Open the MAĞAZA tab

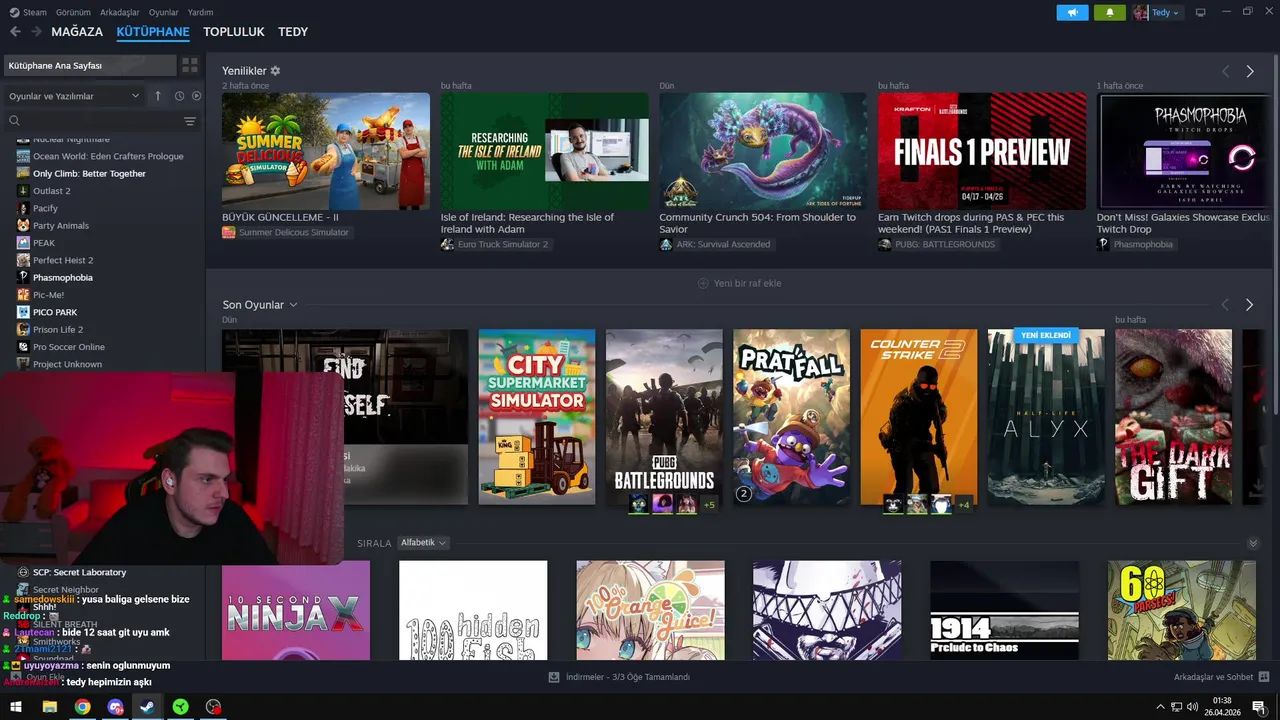[77, 32]
